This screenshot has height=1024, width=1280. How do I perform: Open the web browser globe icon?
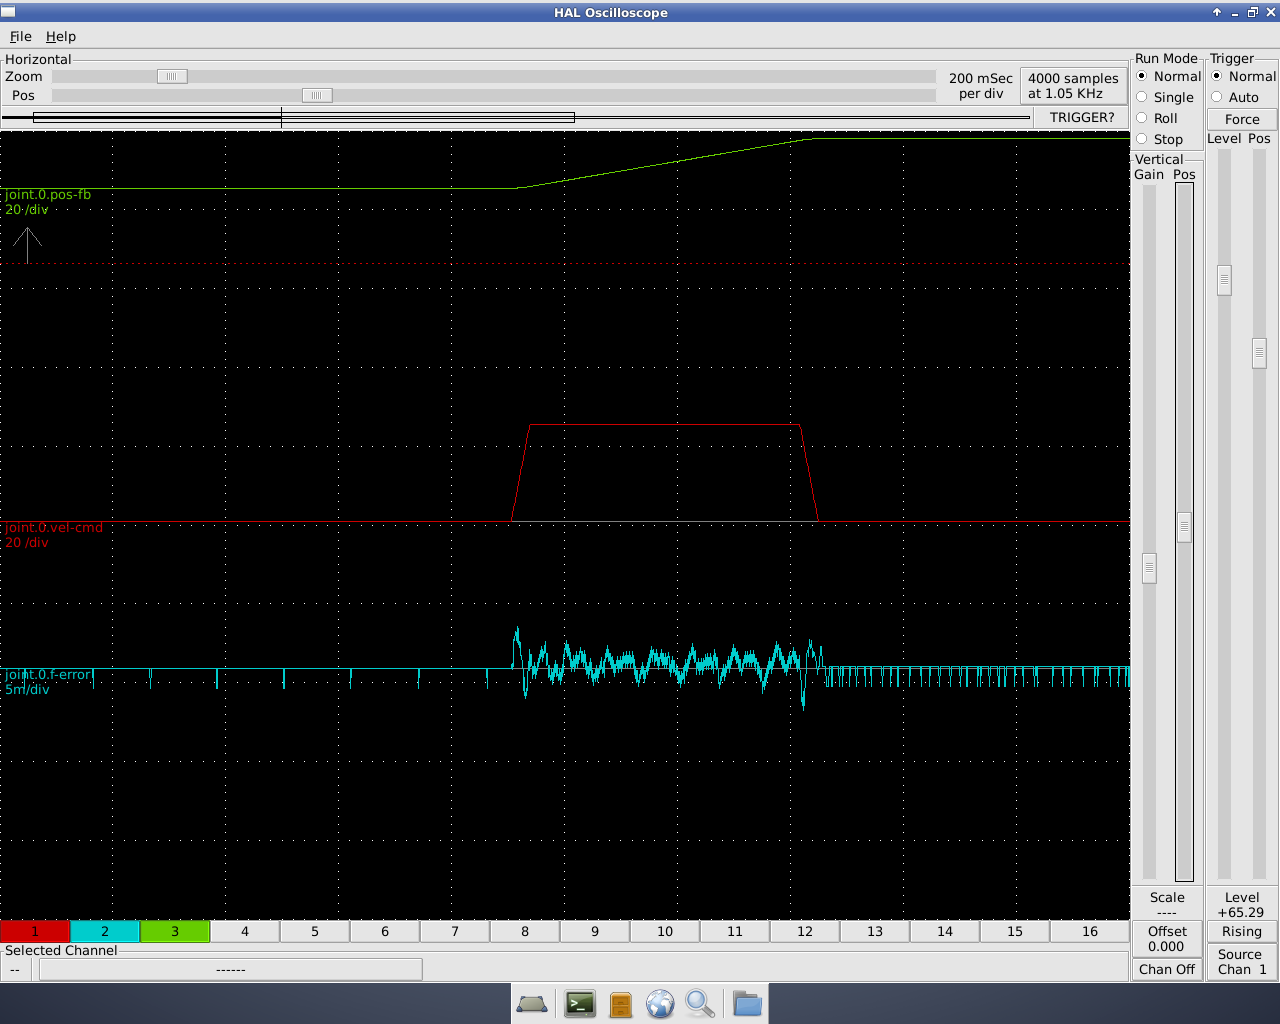pos(660,1003)
